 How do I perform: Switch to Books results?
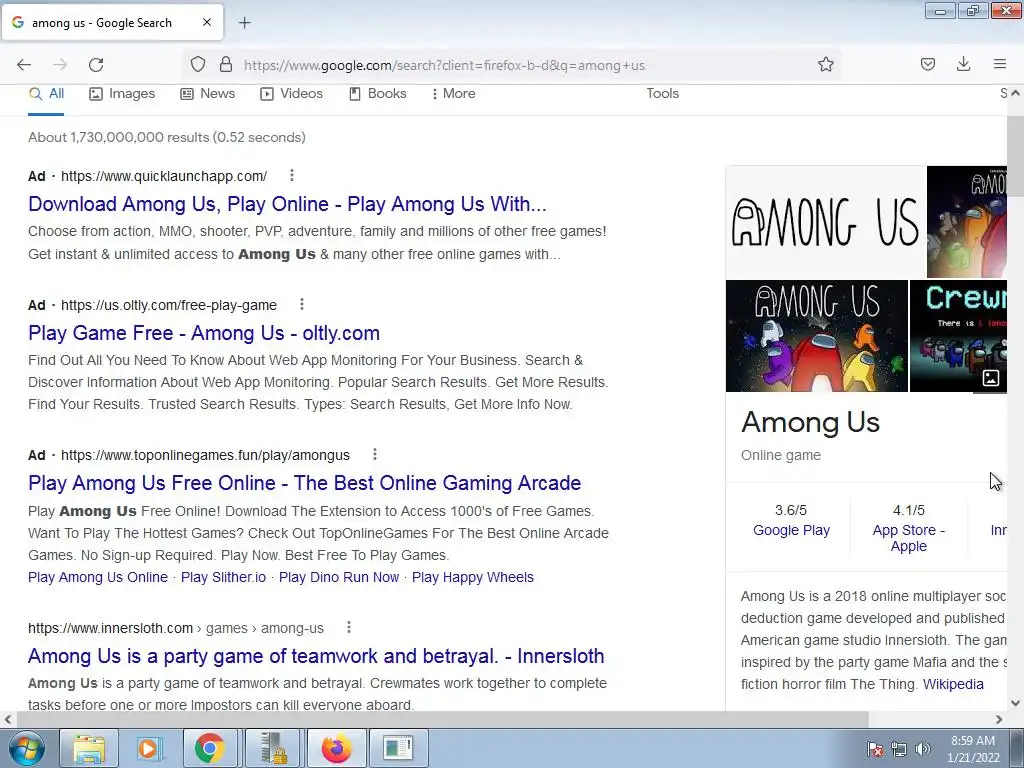[x=377, y=93]
